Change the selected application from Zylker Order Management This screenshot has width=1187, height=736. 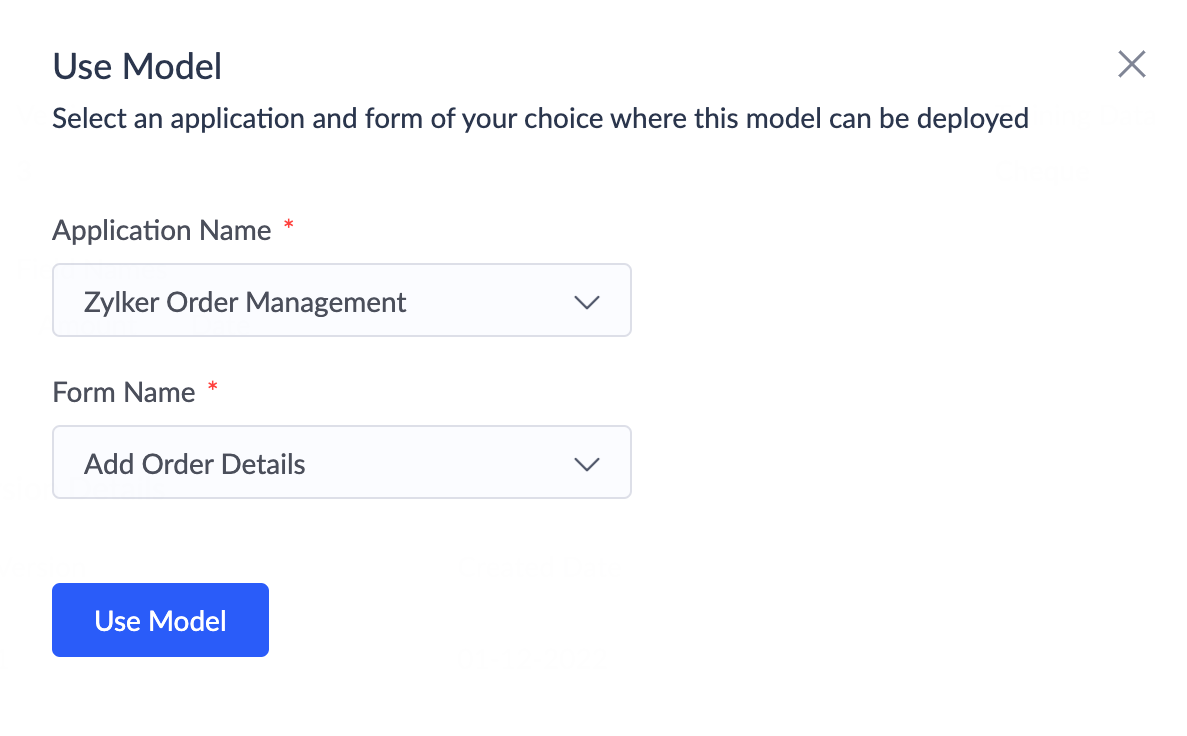pos(341,300)
